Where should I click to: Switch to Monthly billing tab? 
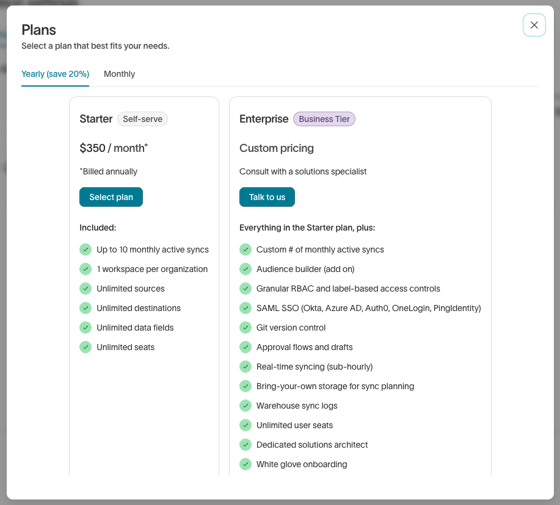tap(119, 74)
